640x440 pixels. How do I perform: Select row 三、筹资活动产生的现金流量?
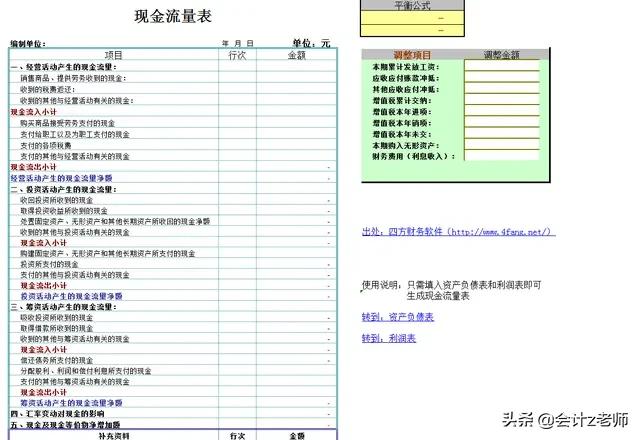(173, 307)
